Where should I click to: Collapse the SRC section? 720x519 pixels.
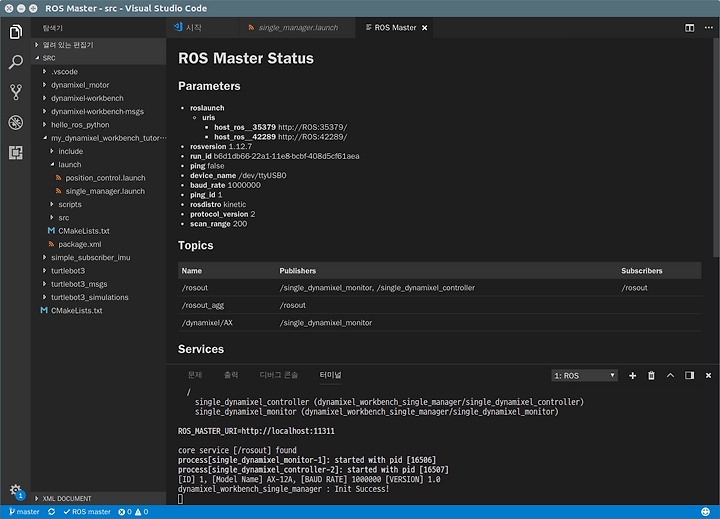[x=98, y=58]
